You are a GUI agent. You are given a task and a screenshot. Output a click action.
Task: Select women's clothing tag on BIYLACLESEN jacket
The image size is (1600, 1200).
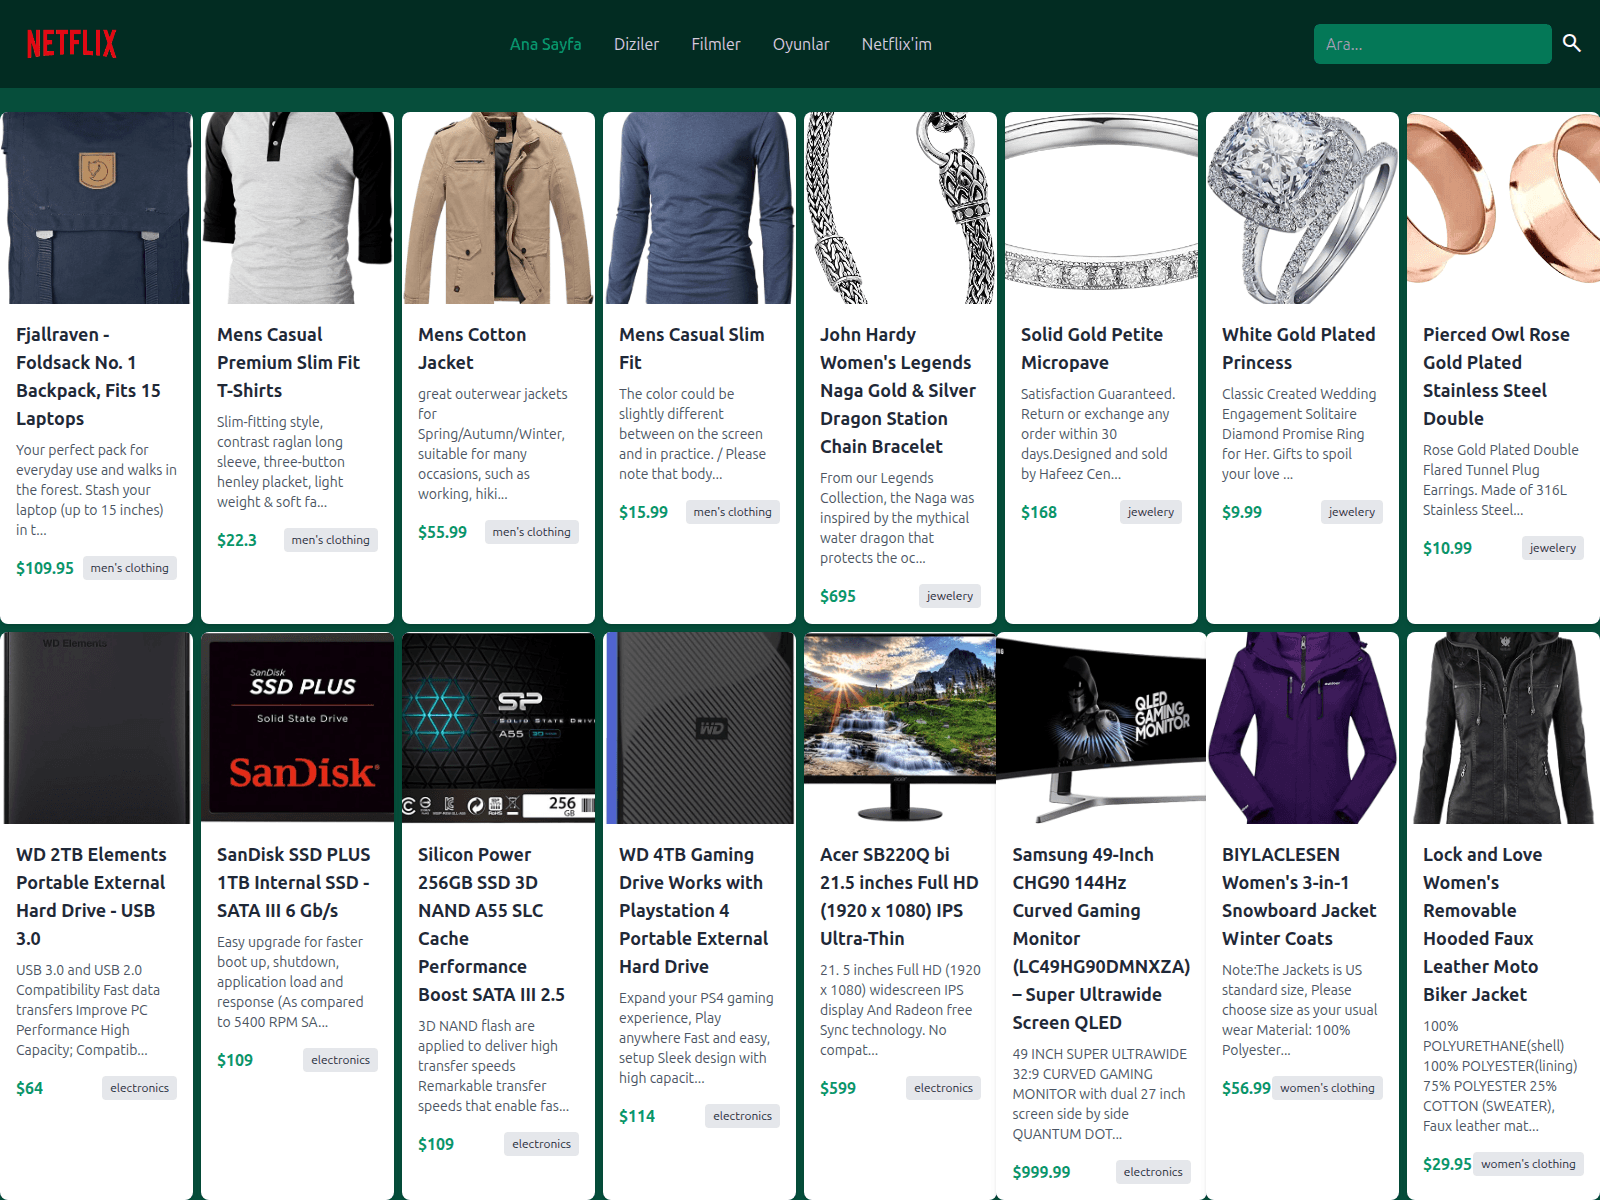coord(1327,1088)
